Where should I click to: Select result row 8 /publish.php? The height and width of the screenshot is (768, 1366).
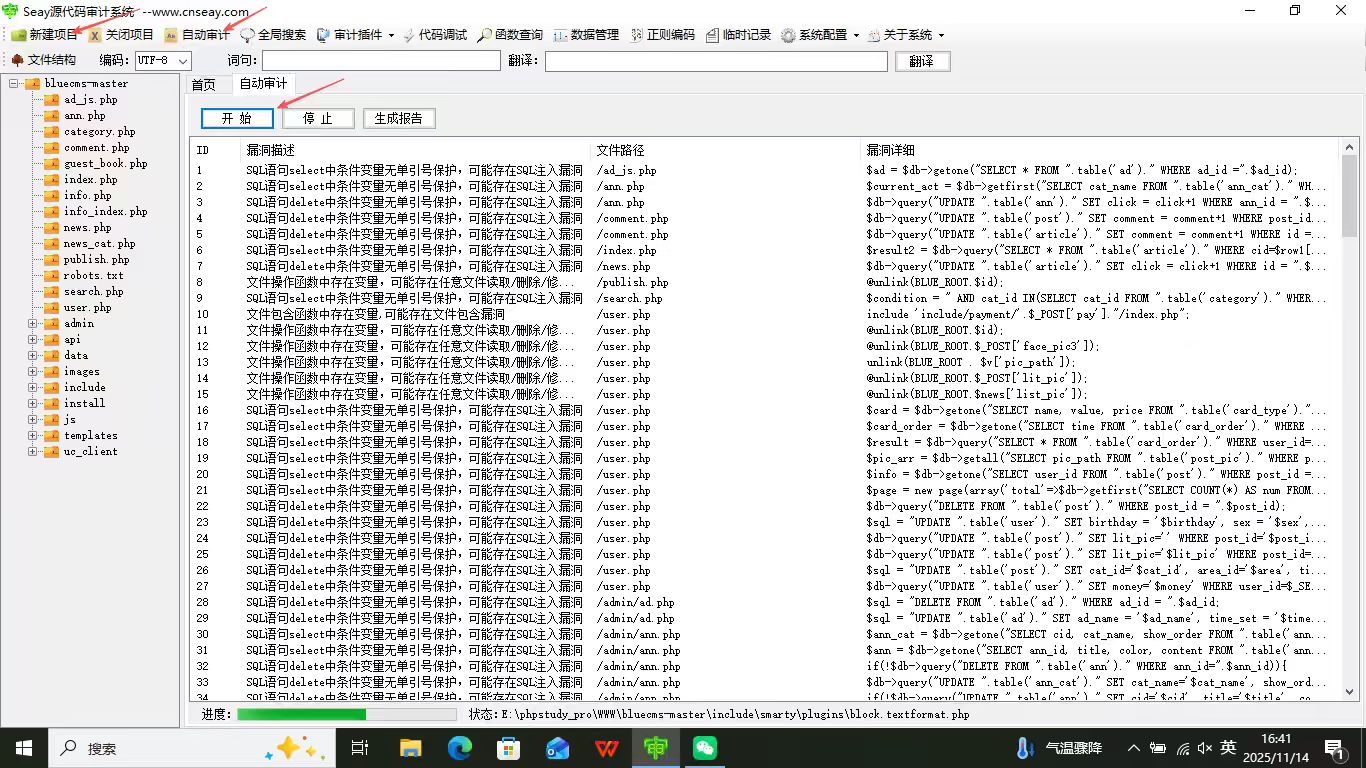point(763,282)
